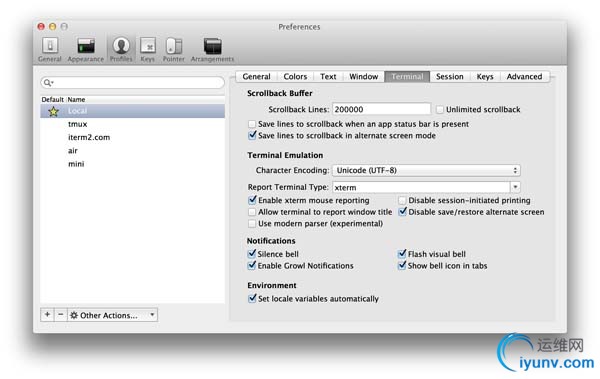The width and height of the screenshot is (600, 379).
Task: Minimize the Preferences window
Action: pos(52,26)
